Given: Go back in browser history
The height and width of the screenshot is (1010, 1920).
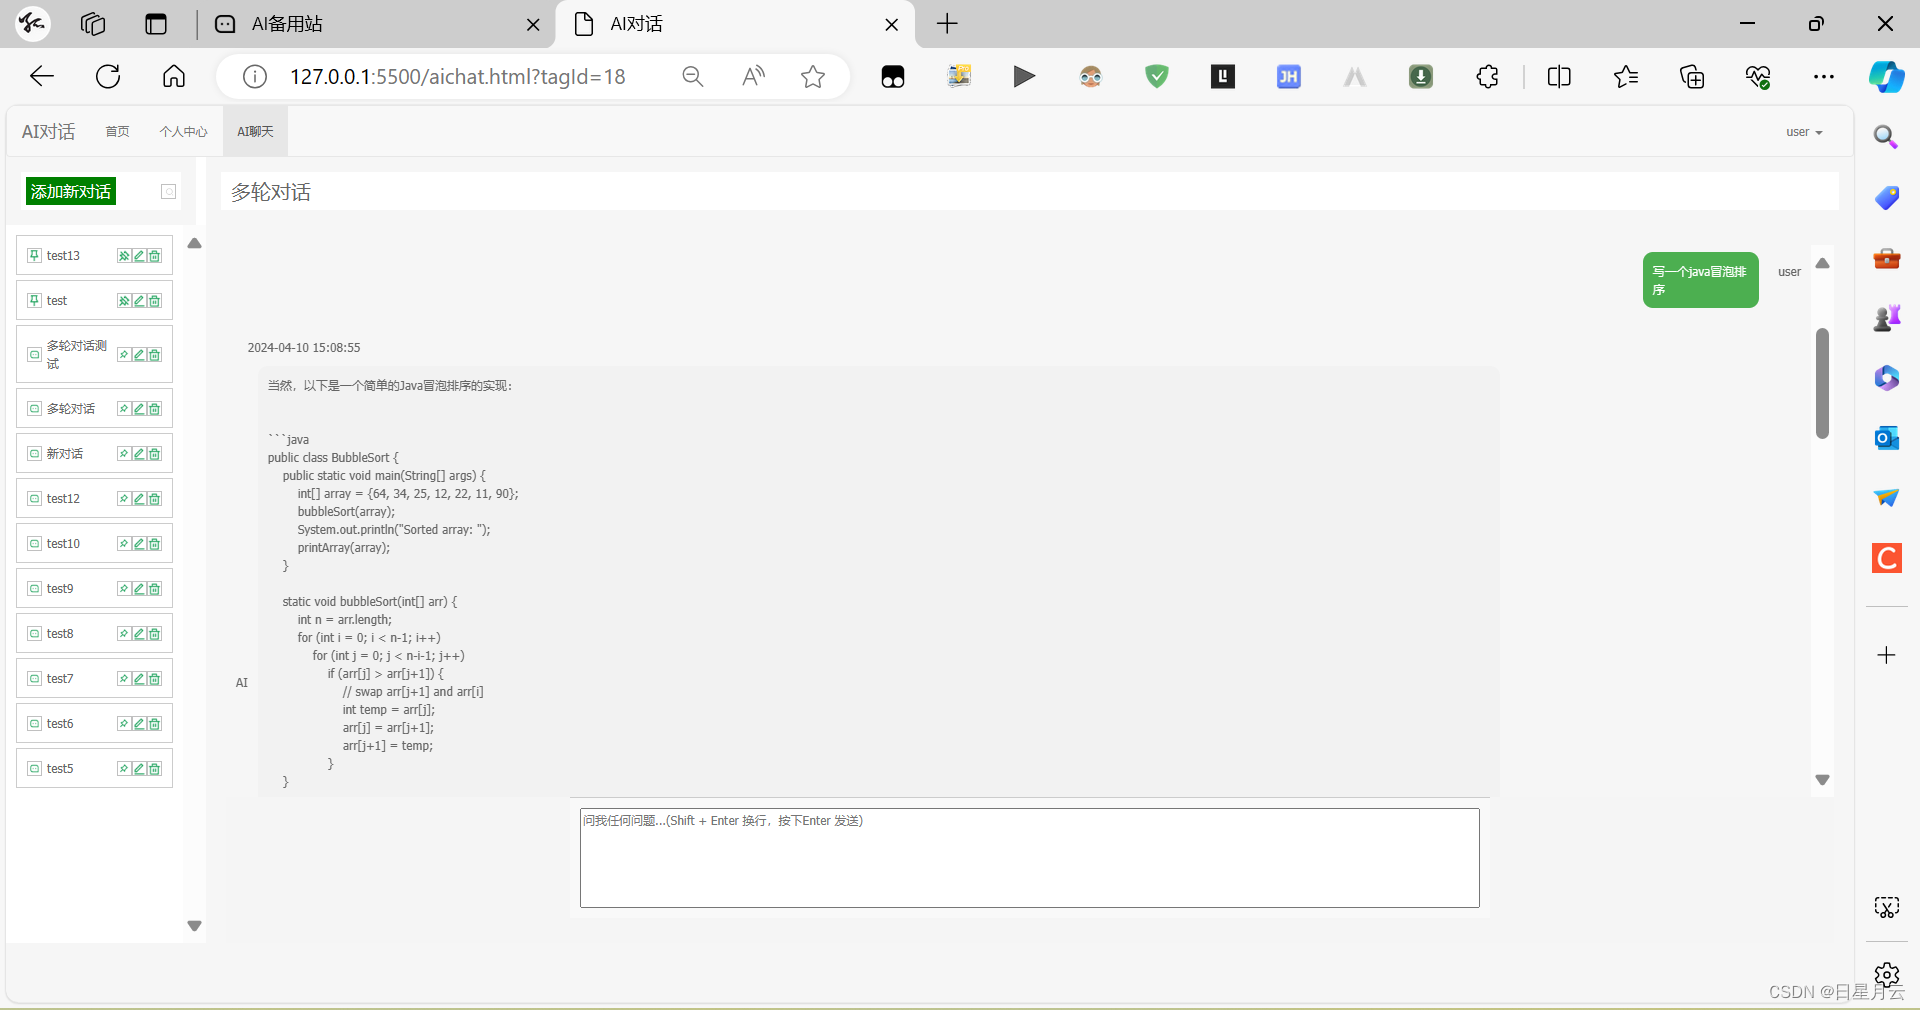Looking at the screenshot, I should [x=42, y=77].
